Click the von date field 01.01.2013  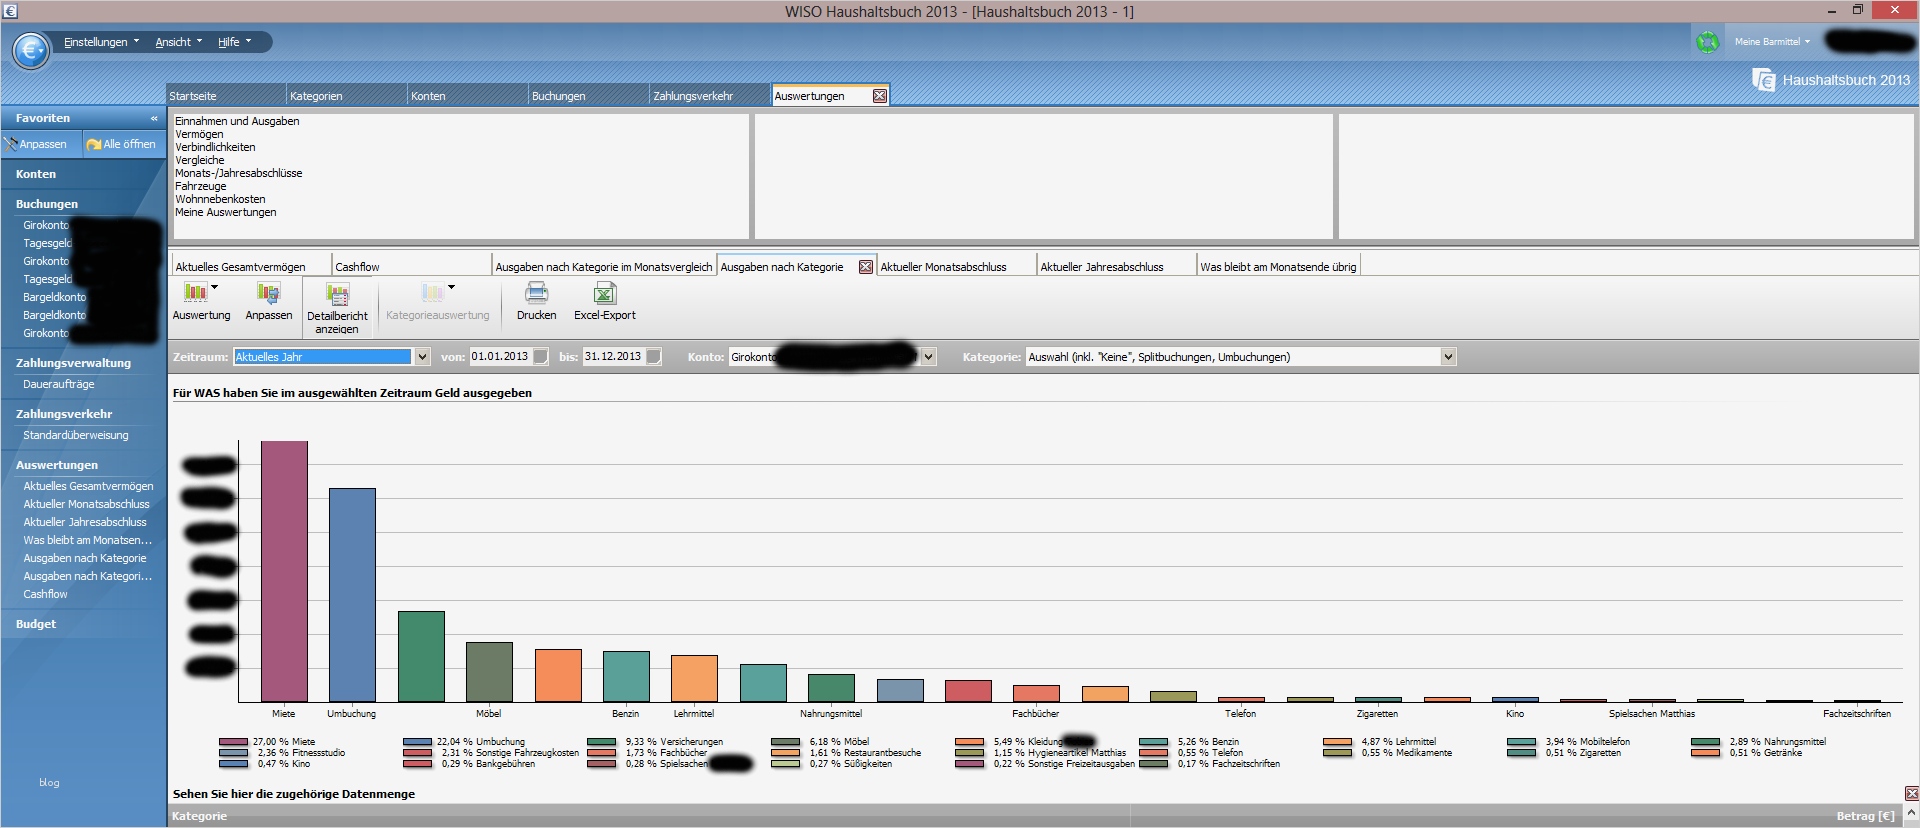500,357
